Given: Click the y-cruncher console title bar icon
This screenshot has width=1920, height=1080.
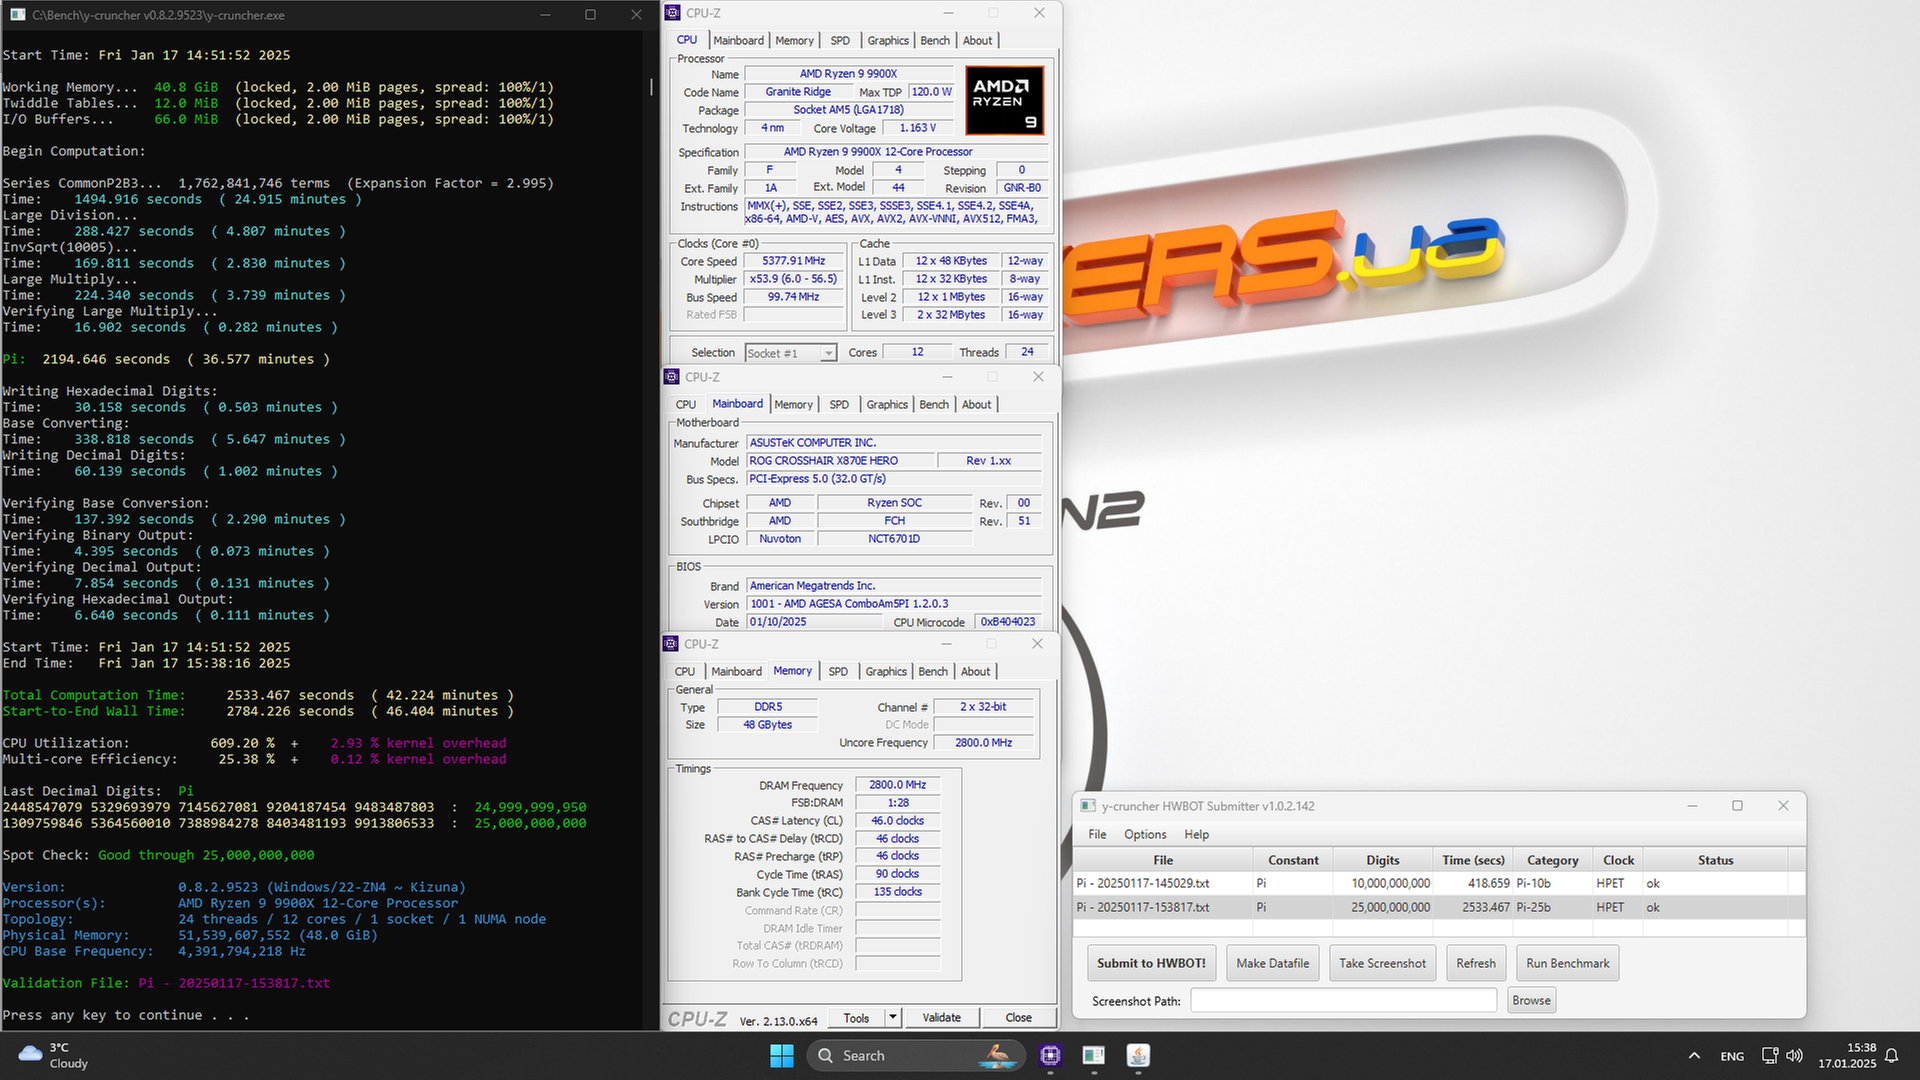Looking at the screenshot, I should point(17,15).
